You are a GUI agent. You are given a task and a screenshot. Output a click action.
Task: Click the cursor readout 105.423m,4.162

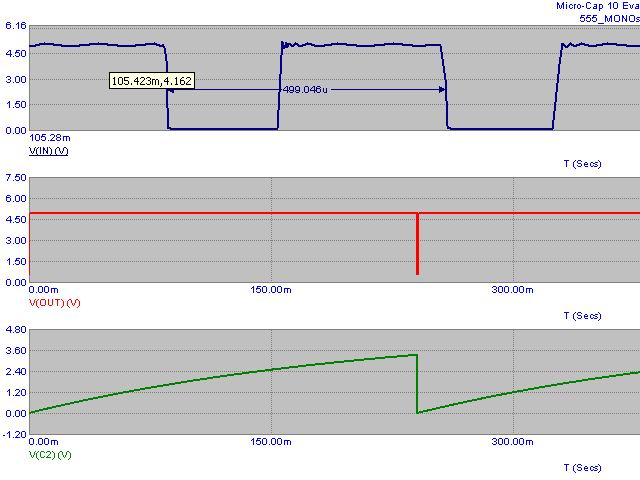pos(151,81)
